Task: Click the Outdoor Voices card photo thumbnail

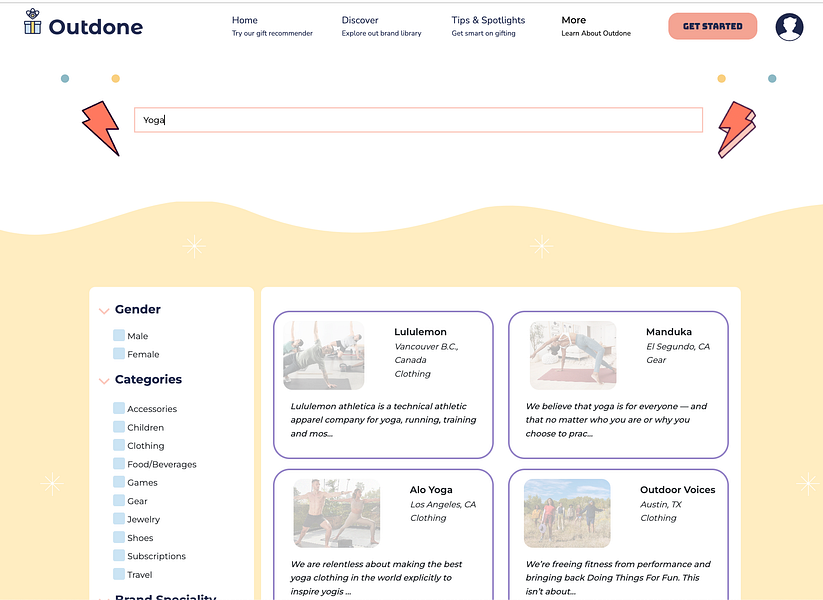Action: click(x=567, y=513)
